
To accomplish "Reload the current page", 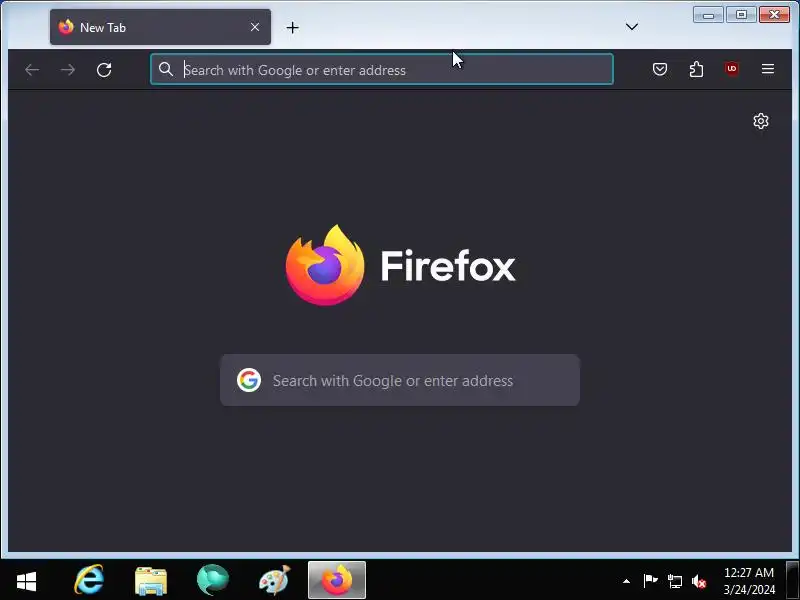I will coord(104,69).
